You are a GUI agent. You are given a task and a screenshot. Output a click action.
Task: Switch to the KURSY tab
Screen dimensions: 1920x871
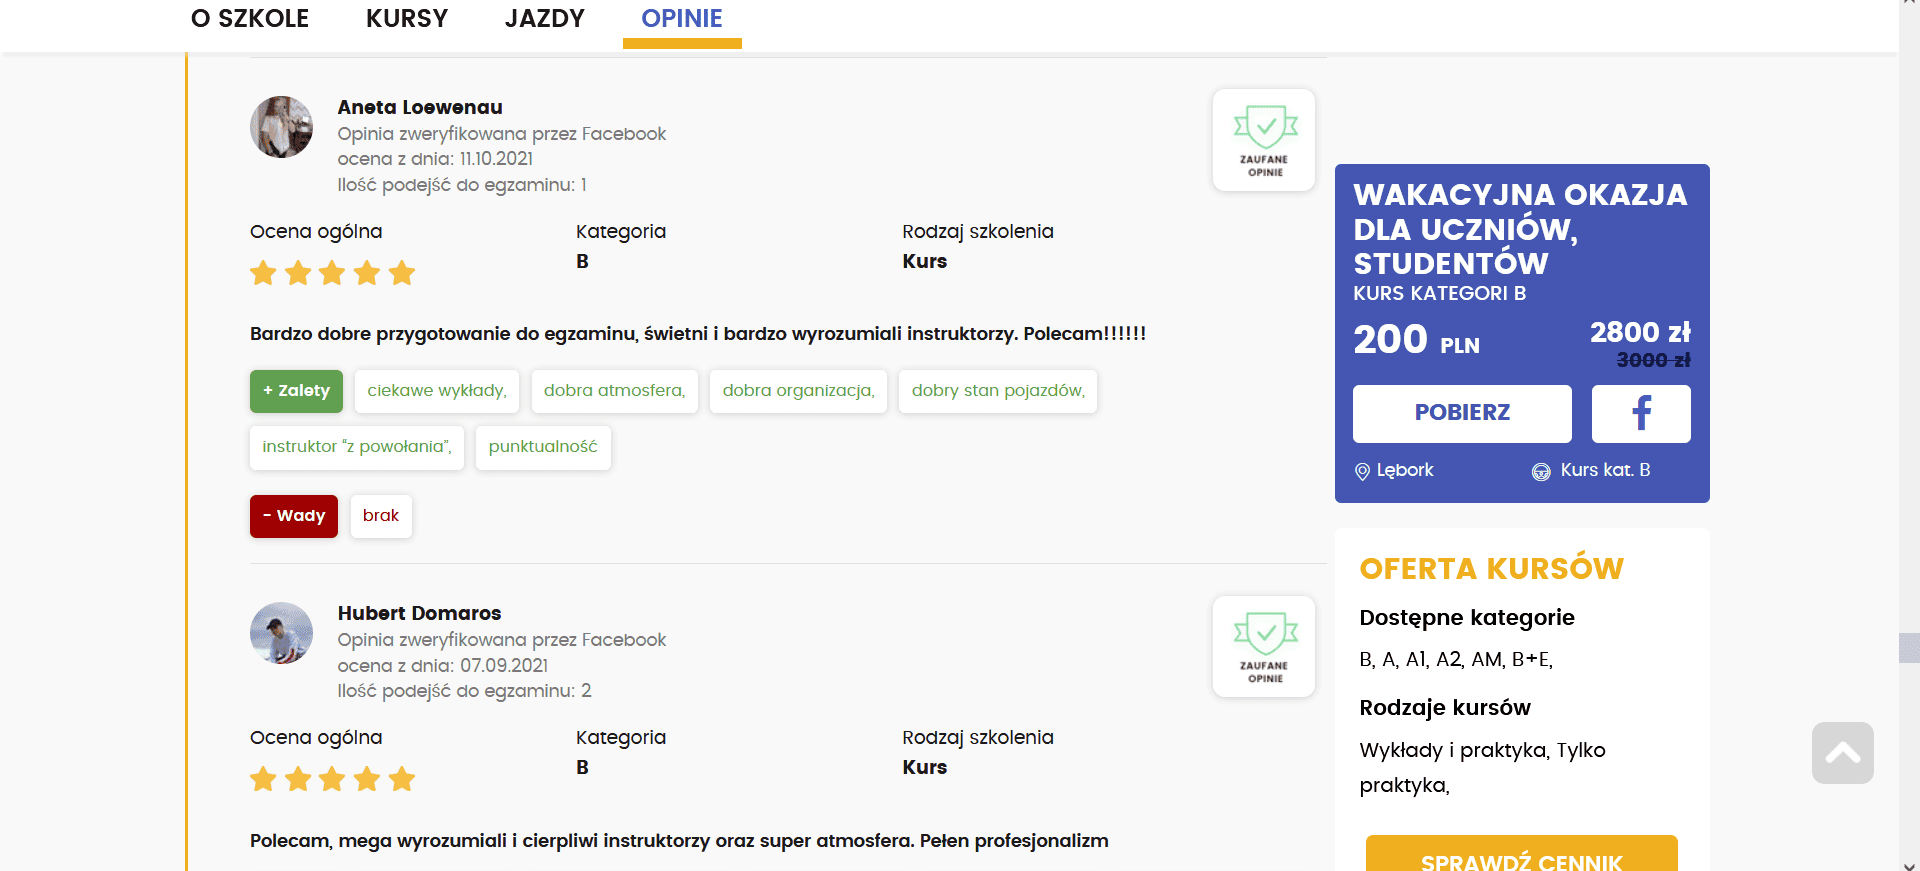coord(407,19)
